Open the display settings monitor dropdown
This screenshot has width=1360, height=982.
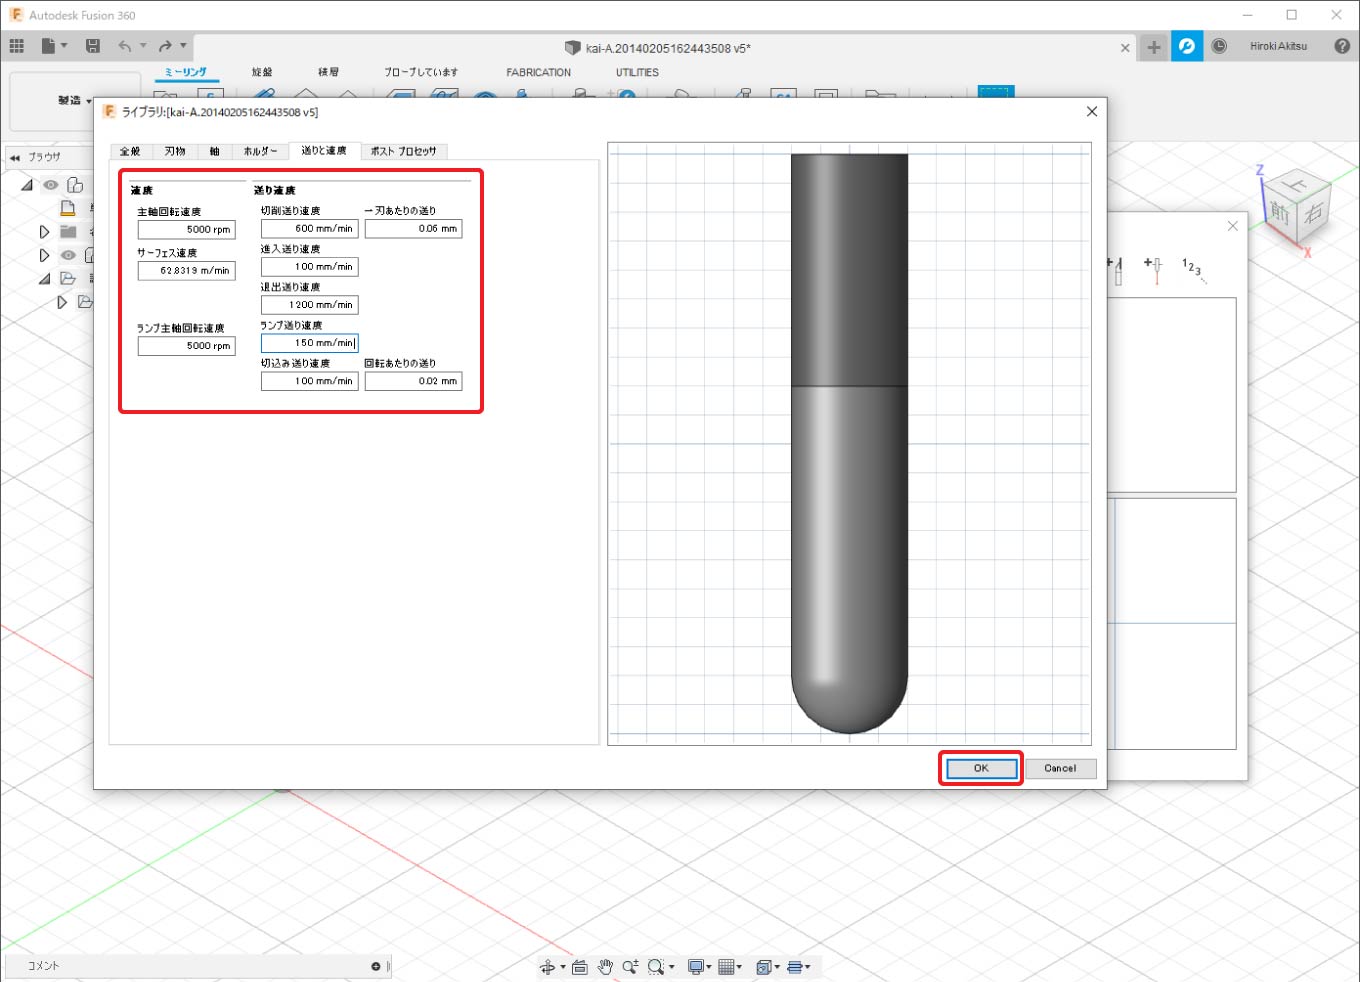(698, 967)
